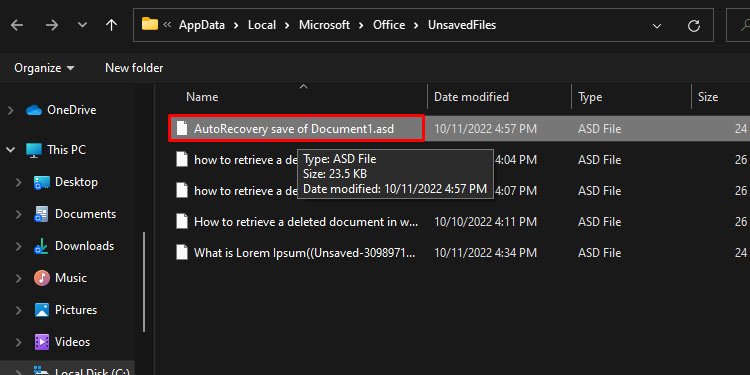
Task: Expand the OneDrive tree node
Action: (11, 110)
